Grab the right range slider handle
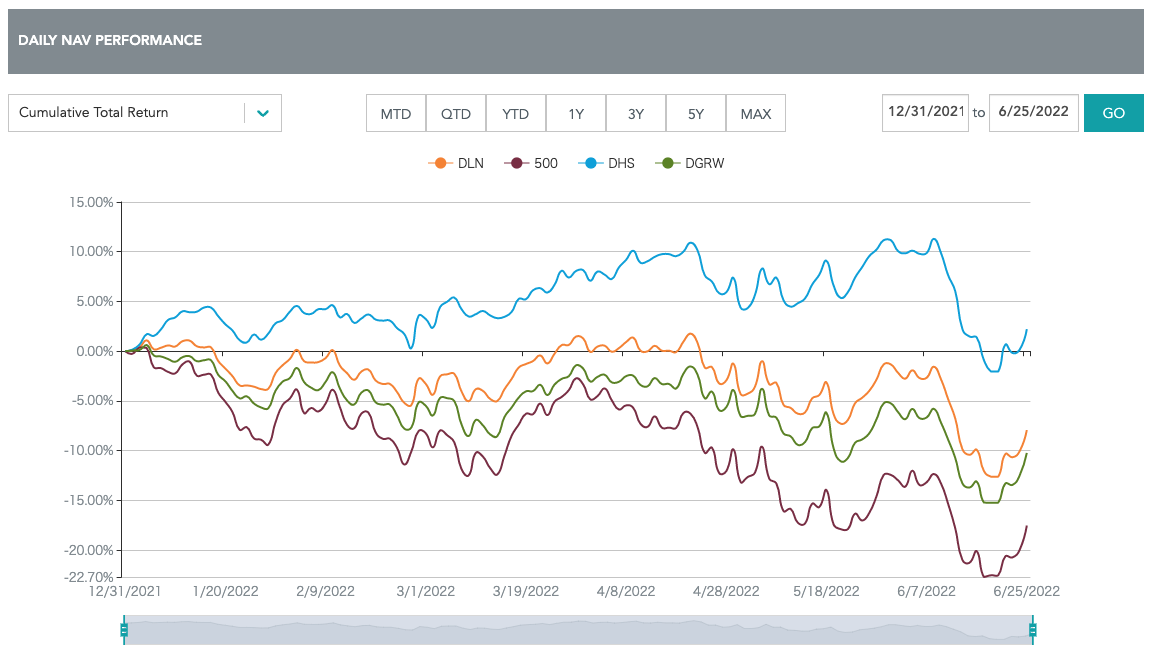This screenshot has width=1159, height=672. (x=1033, y=630)
